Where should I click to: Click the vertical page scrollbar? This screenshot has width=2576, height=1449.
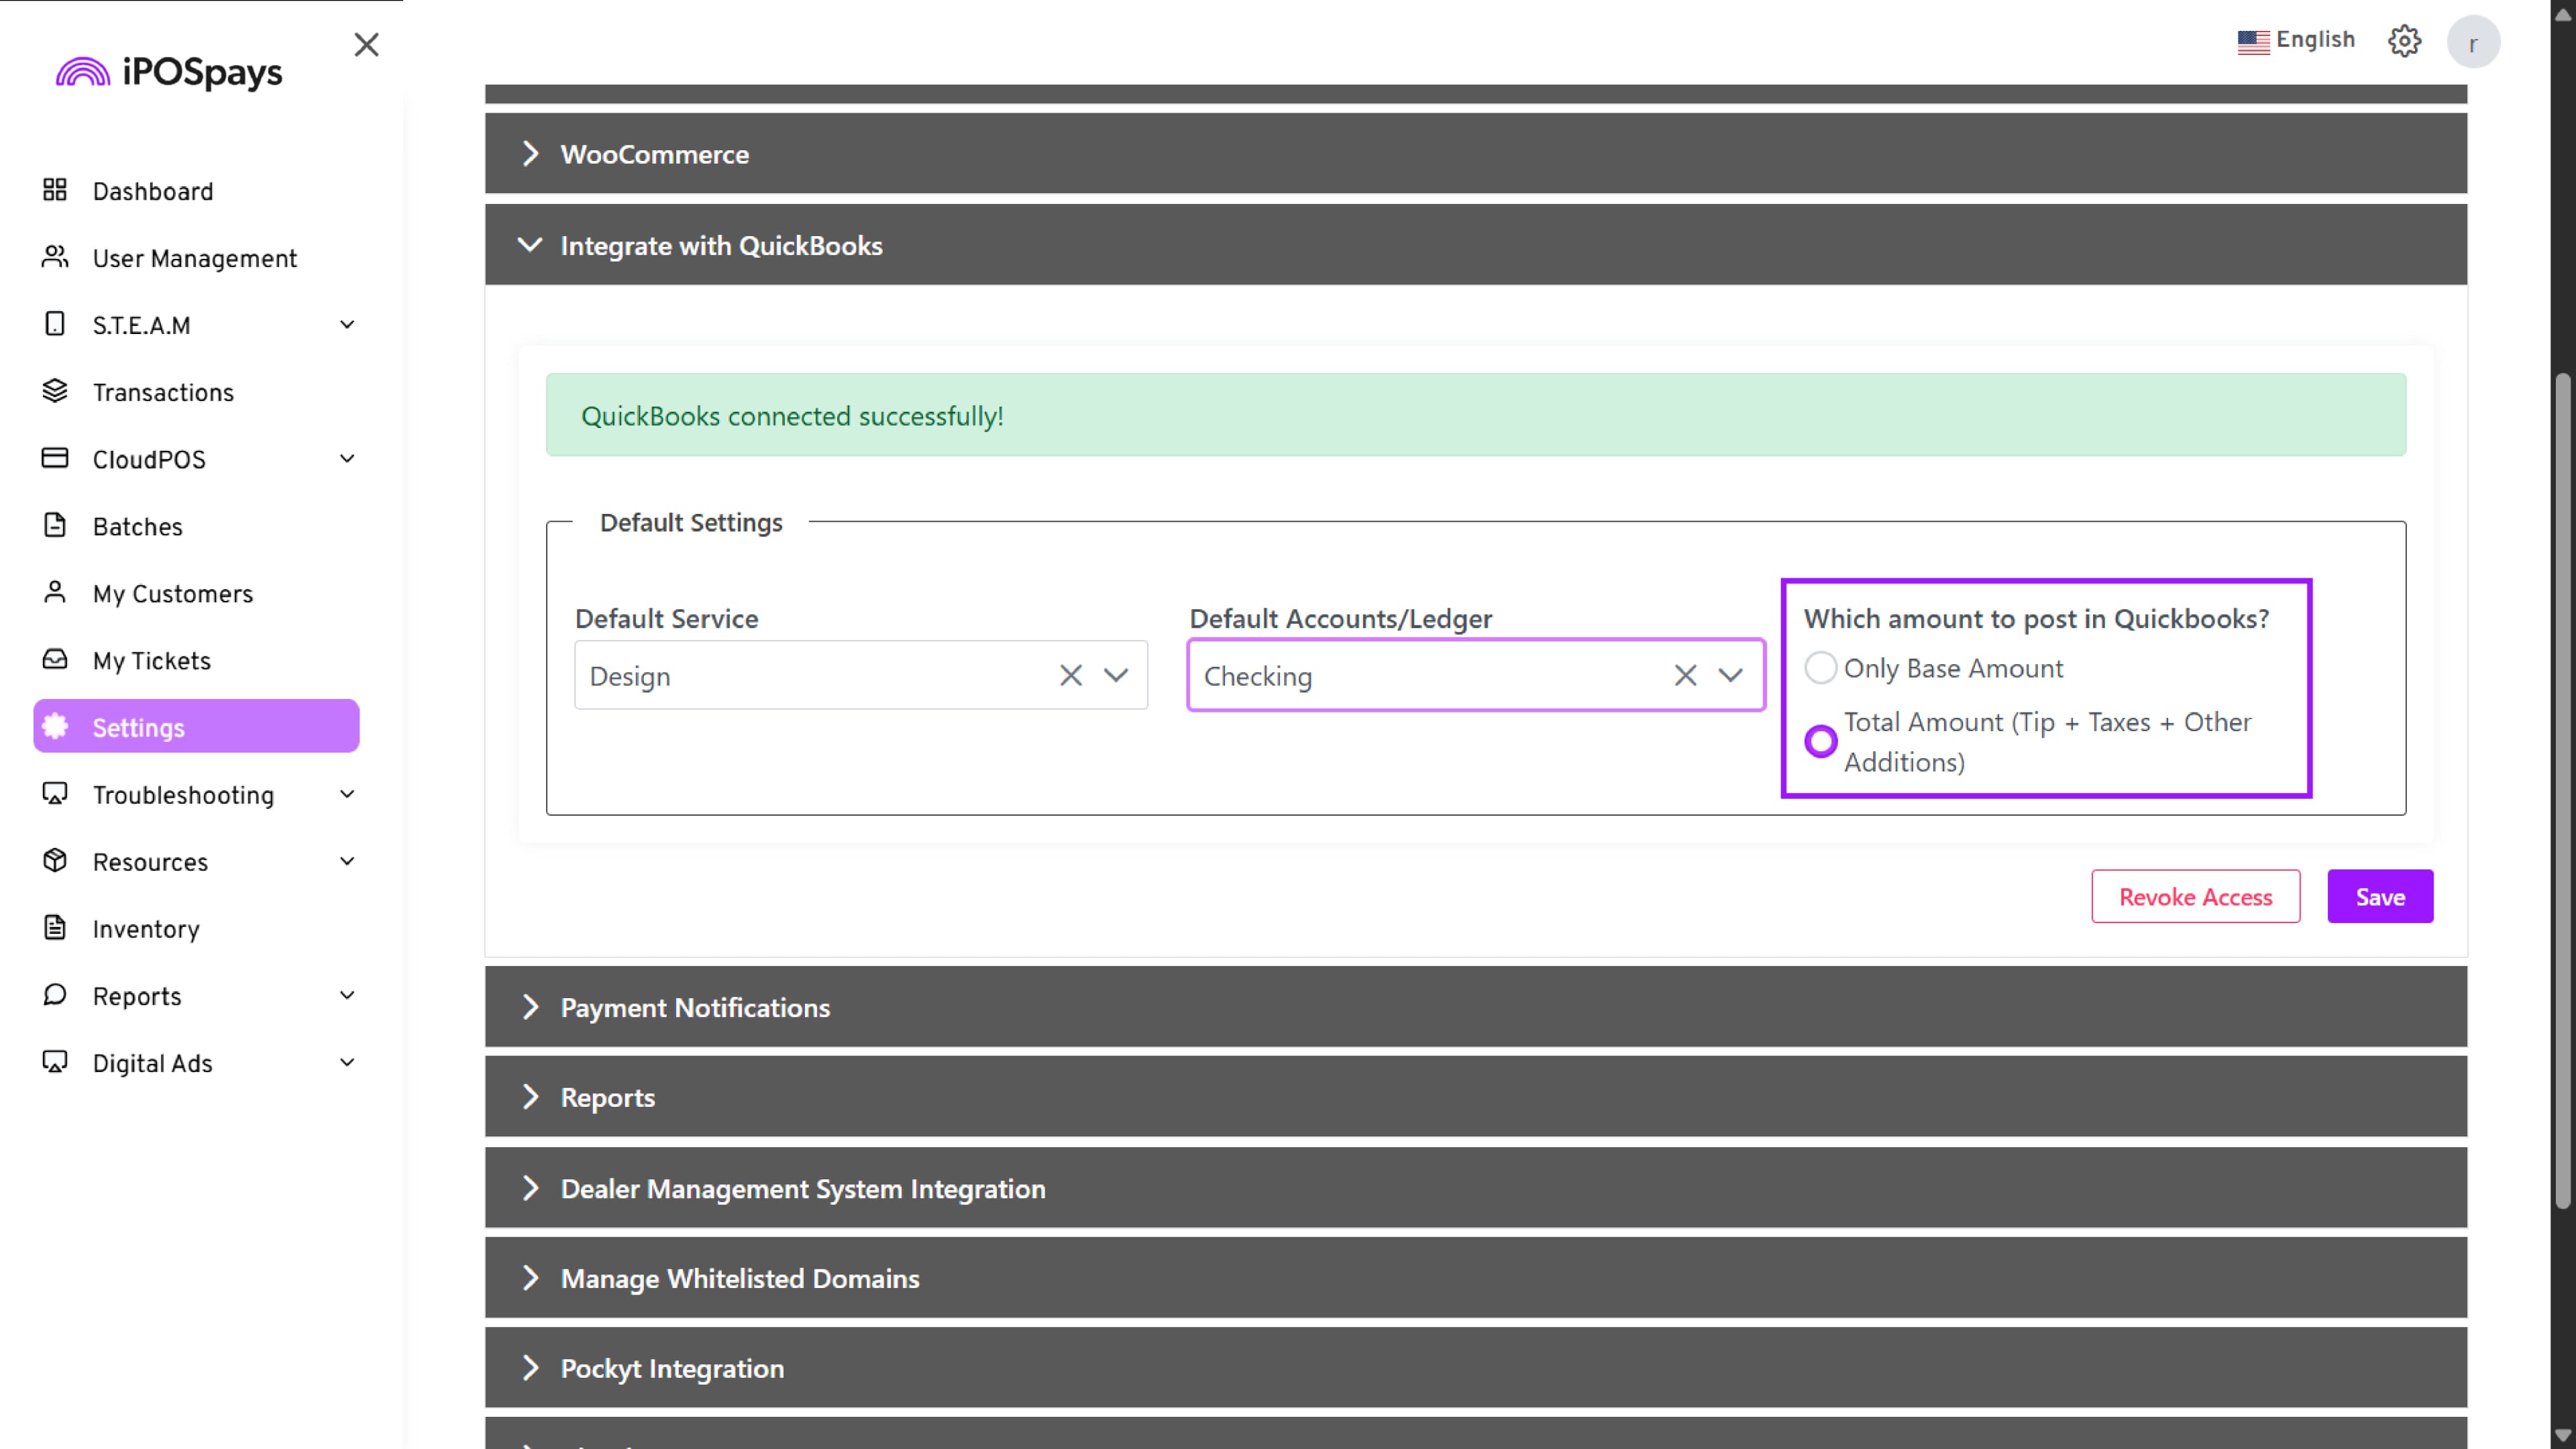point(2562,790)
